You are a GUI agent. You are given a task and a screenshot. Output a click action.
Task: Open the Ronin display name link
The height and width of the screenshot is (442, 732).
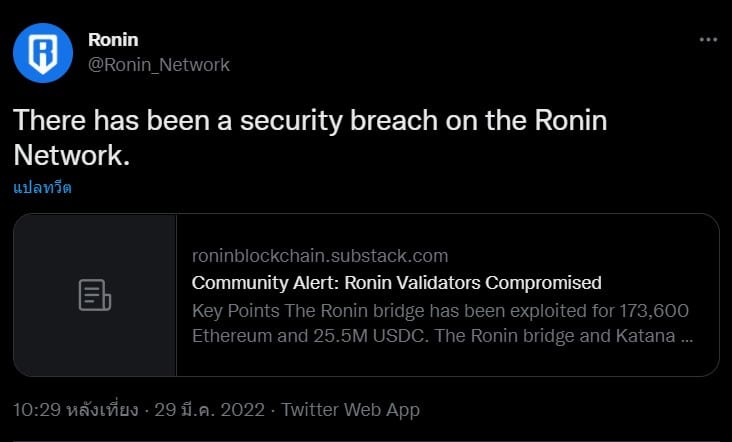113,40
